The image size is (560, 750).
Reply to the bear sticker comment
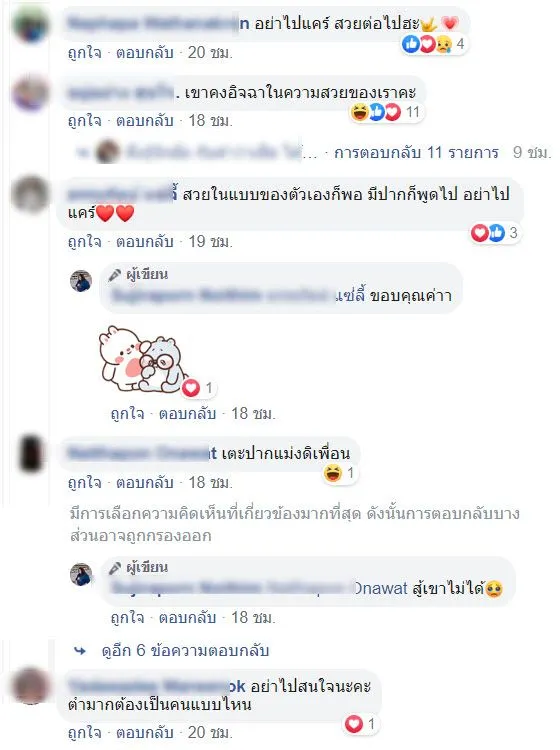click(187, 413)
